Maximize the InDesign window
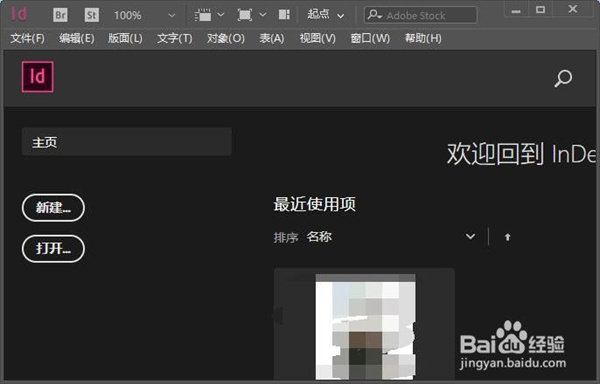The width and height of the screenshot is (600, 384). pyautogui.click(x=540, y=9)
